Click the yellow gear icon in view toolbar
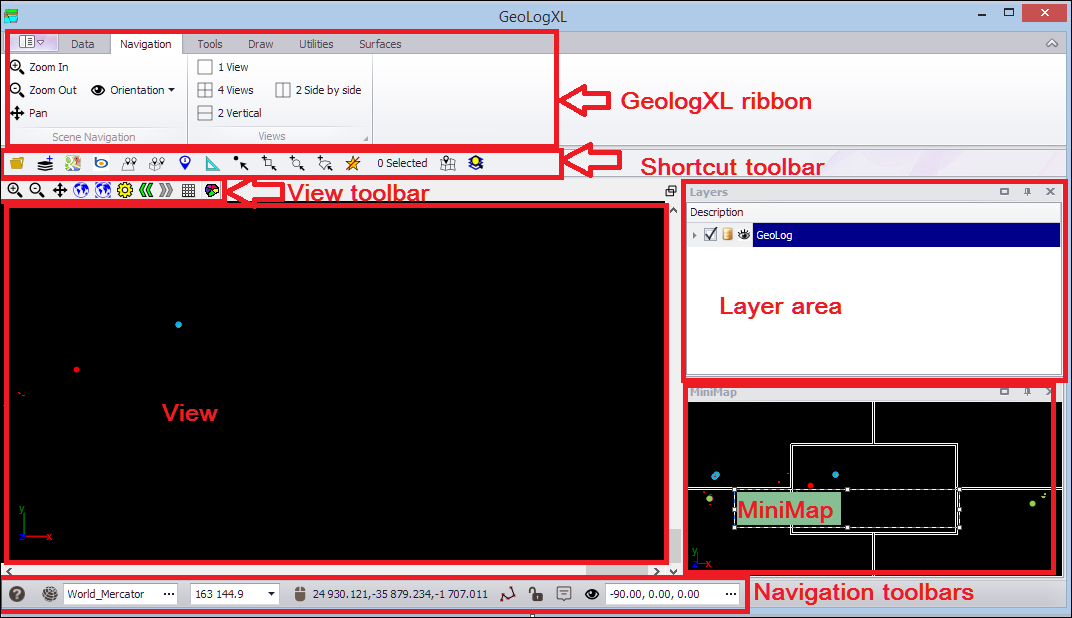The width and height of the screenshot is (1072, 618). (x=124, y=190)
